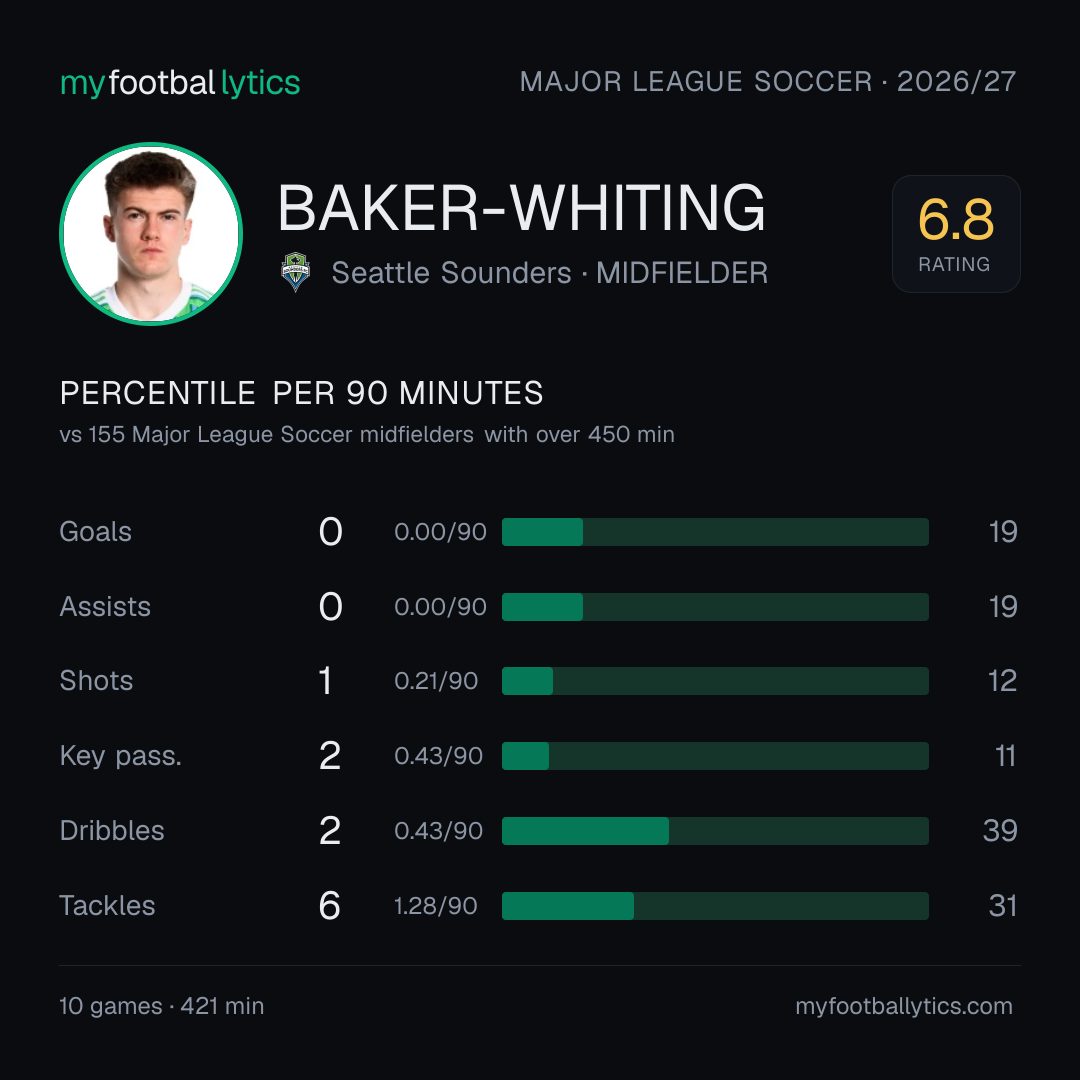Select the Tackles stat label
Screen dimensions: 1080x1080
(x=107, y=906)
